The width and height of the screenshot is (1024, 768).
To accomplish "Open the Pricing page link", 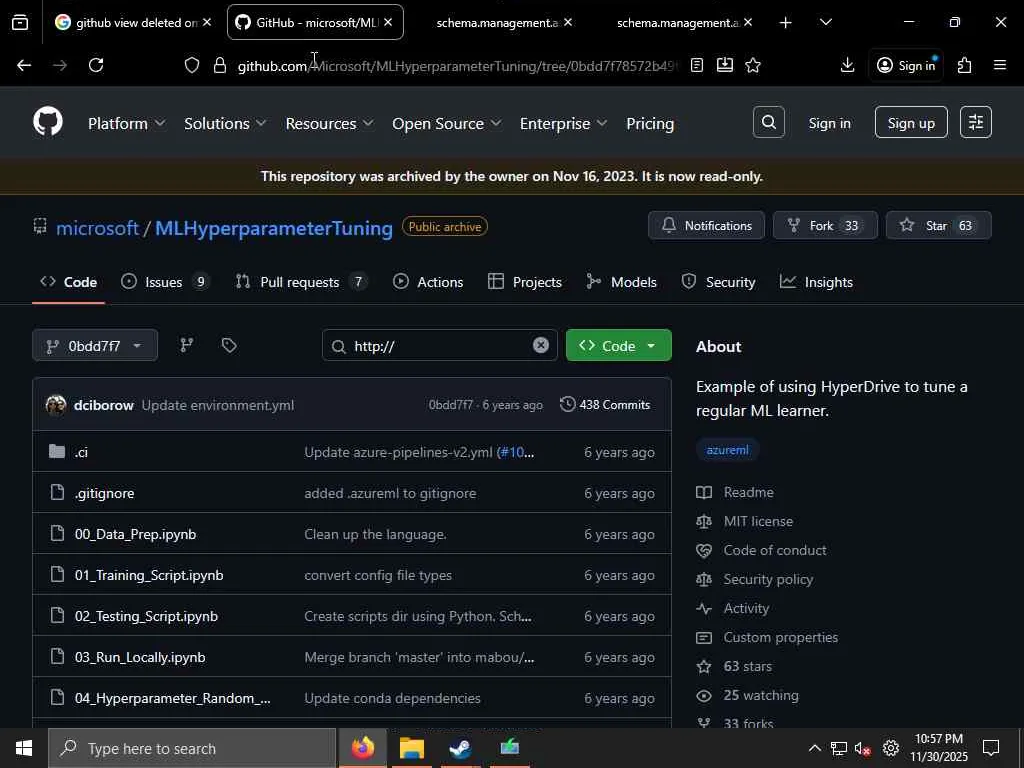I will [650, 123].
